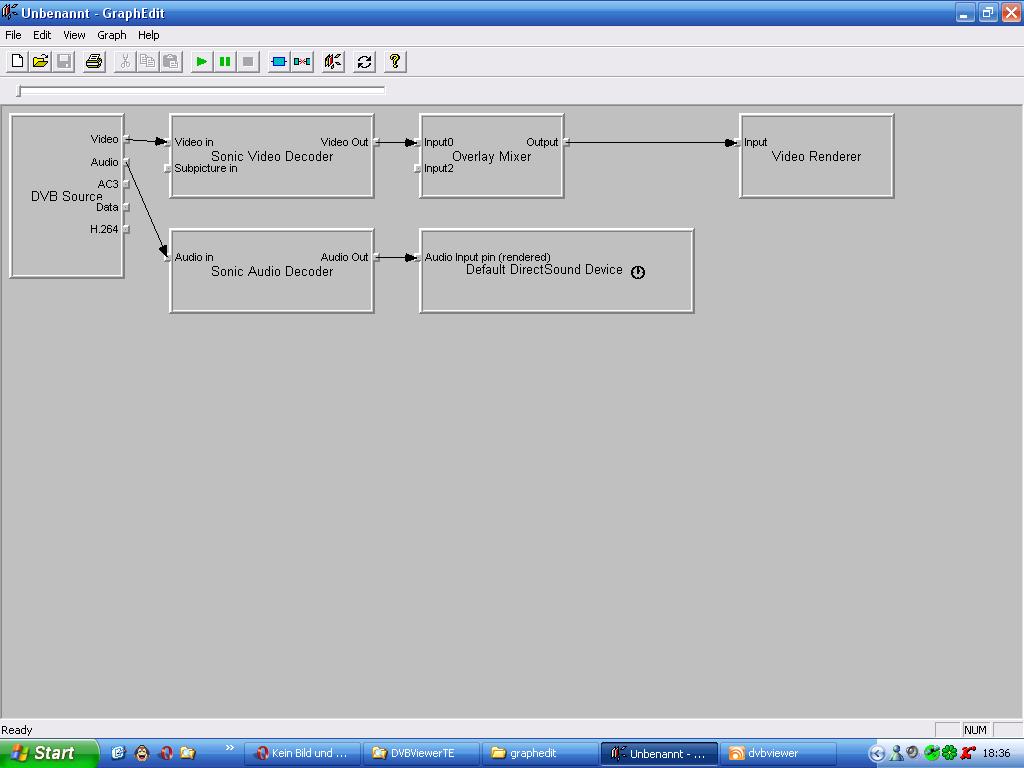Select the Overlay Mixer filter
Image resolution: width=1024 pixels, height=768 pixels.
coord(492,156)
